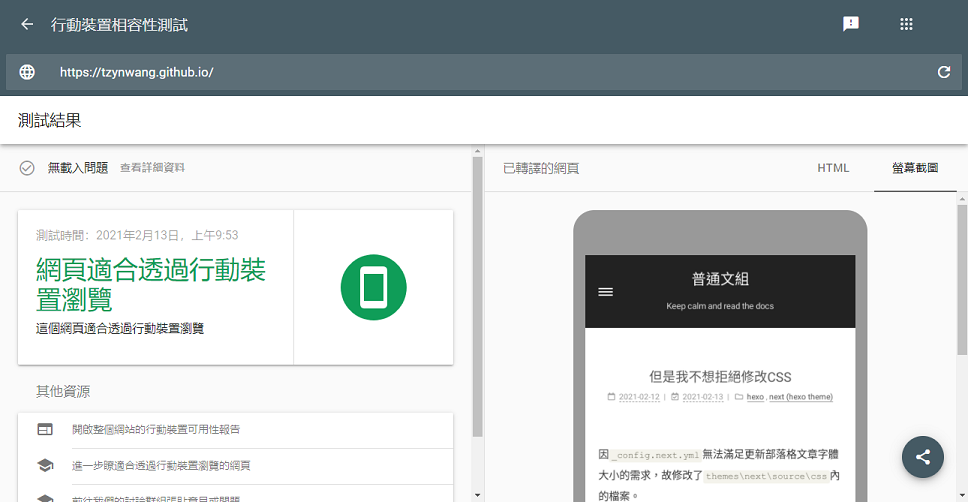The width and height of the screenshot is (968, 502).
Task: Click the test time 2021年2月13日 text
Action: coord(137,235)
